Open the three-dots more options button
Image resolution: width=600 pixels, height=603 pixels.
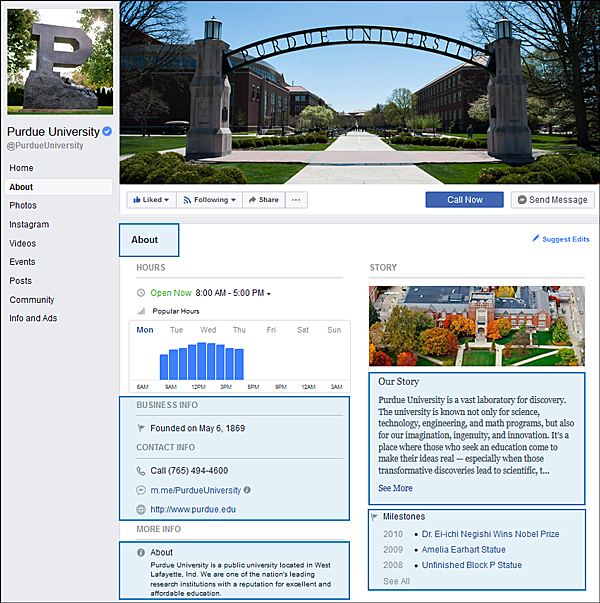click(x=296, y=200)
